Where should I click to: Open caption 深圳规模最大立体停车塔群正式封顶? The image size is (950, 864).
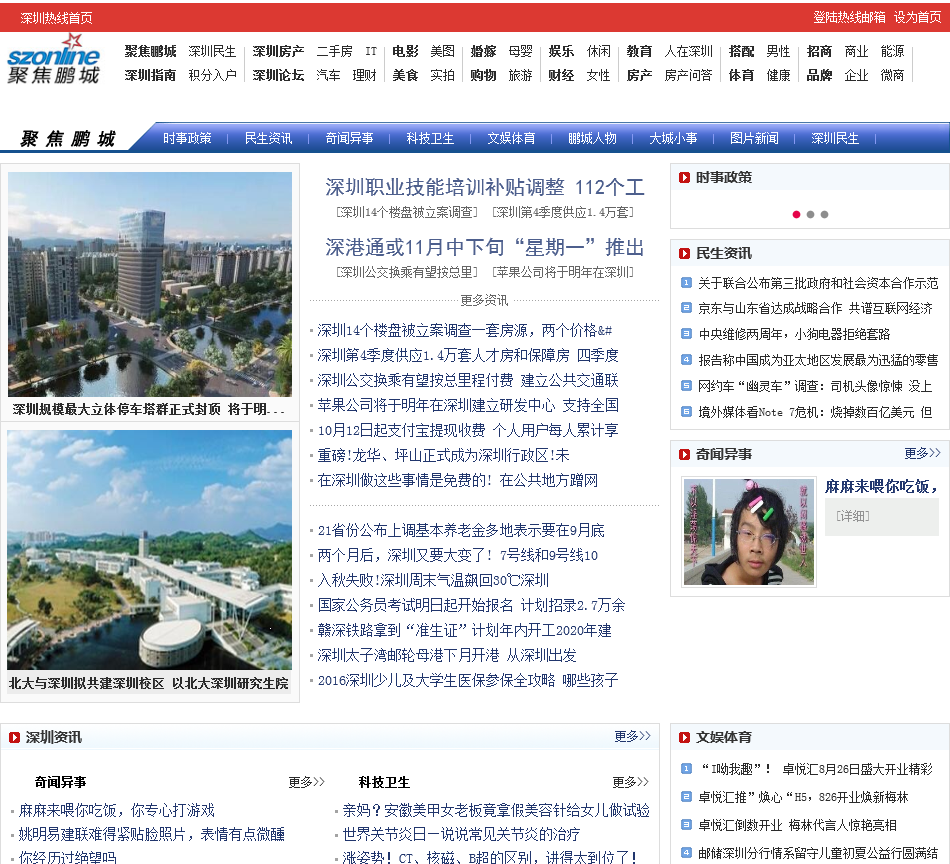click(x=148, y=410)
